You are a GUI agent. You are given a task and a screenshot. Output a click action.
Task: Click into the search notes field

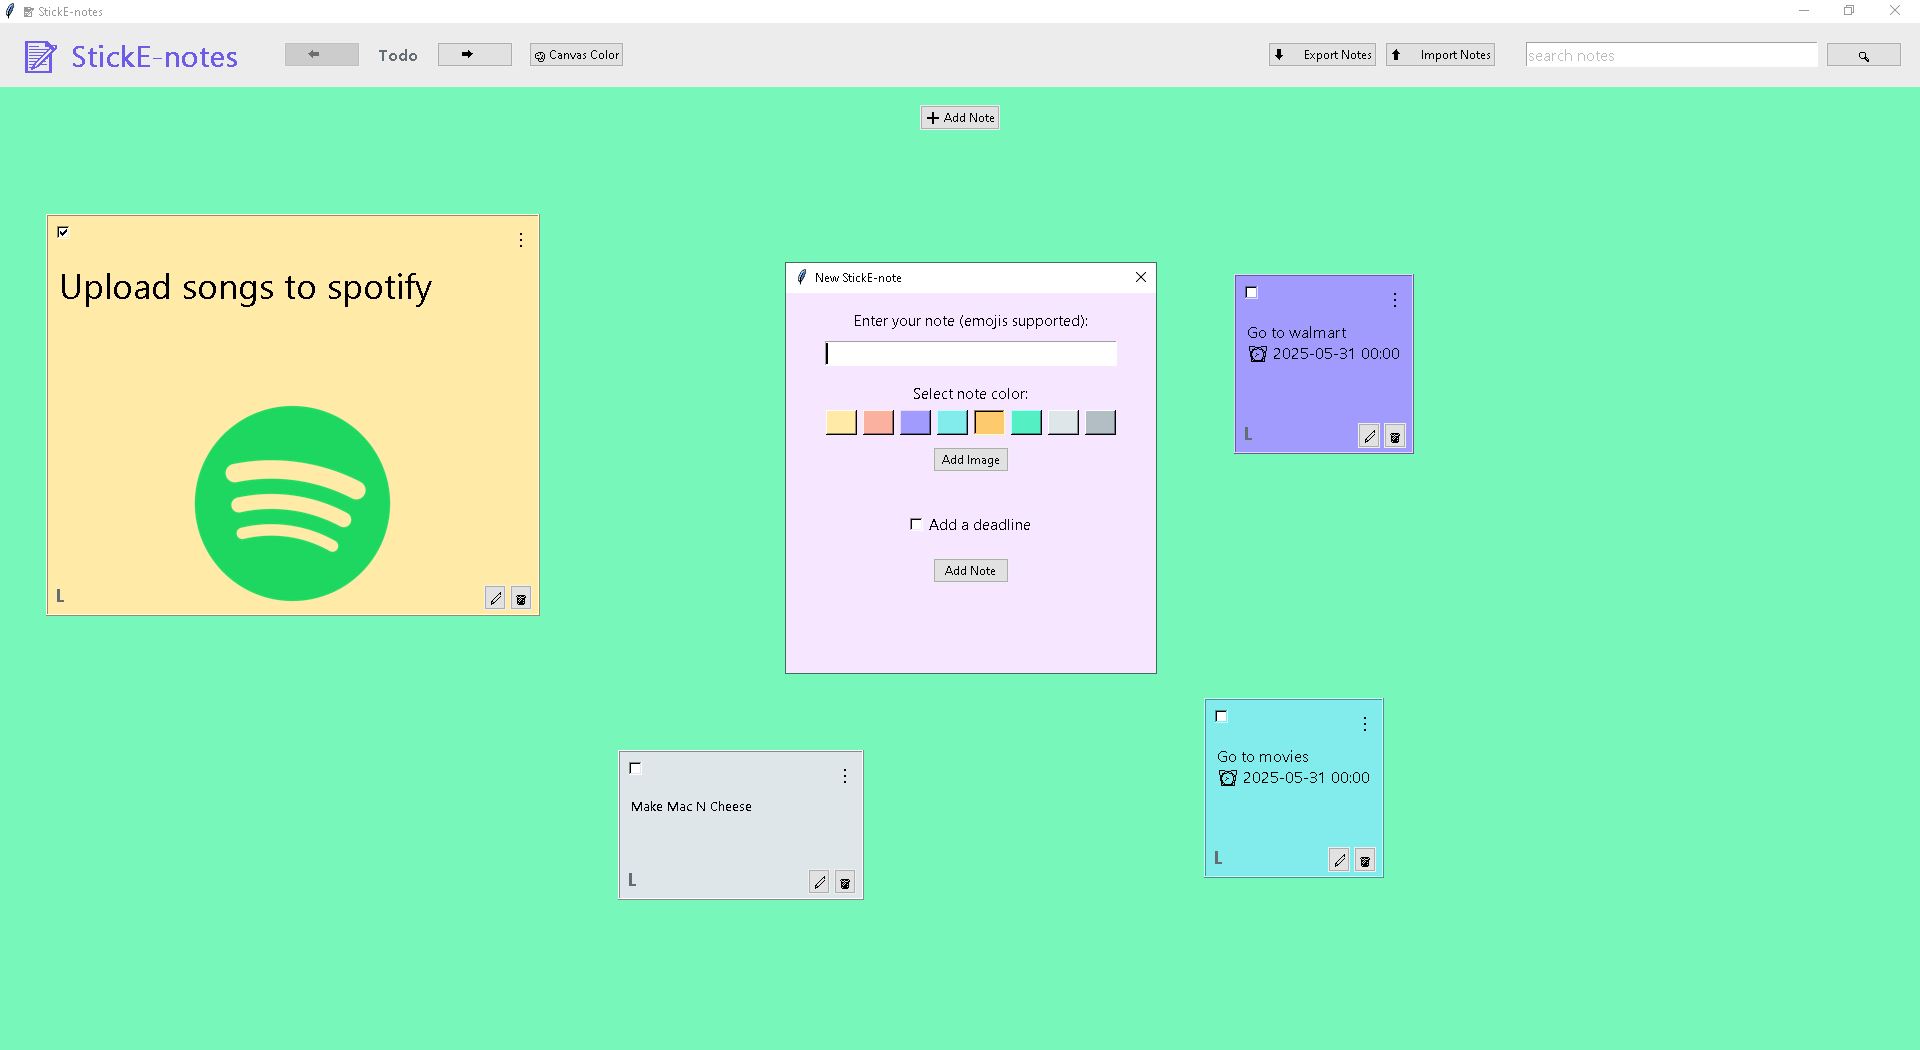click(x=1671, y=55)
